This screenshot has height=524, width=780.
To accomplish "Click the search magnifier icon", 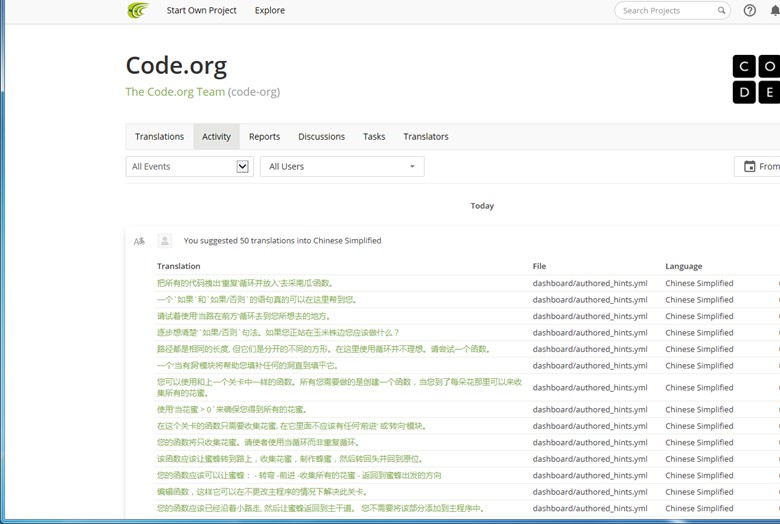I will tap(721, 10).
